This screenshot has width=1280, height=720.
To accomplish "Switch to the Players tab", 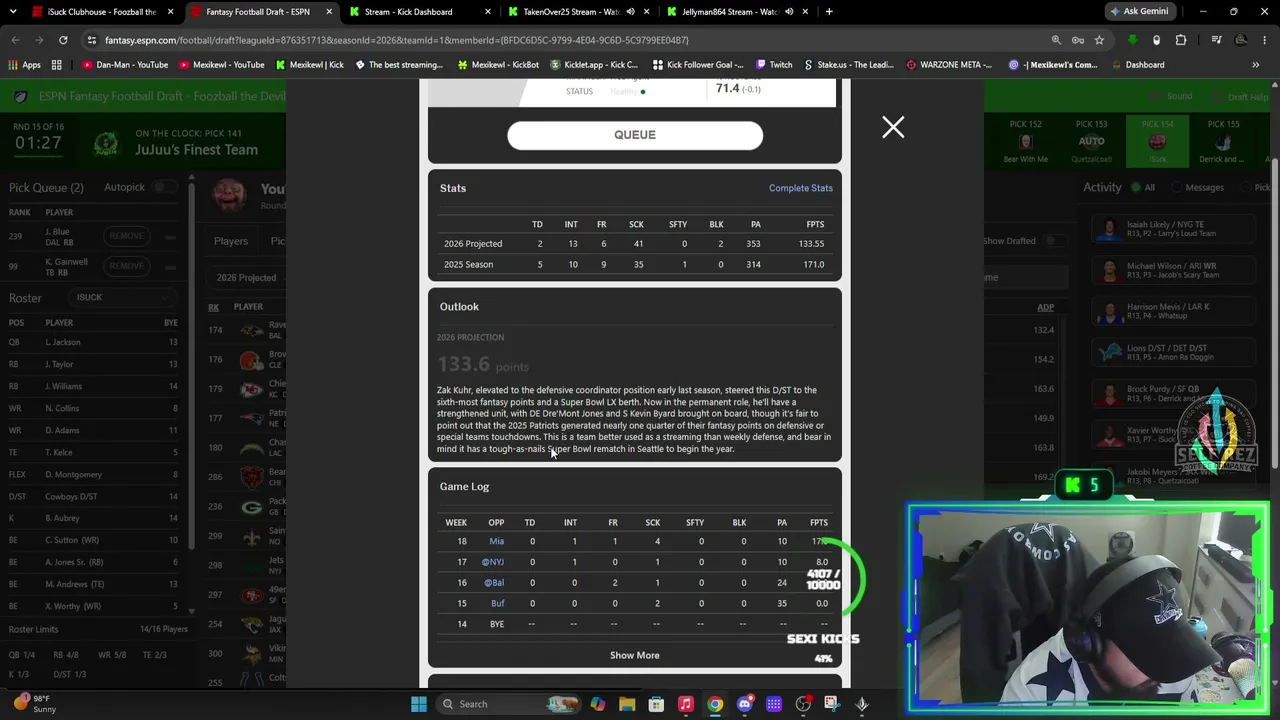I will 231,241.
